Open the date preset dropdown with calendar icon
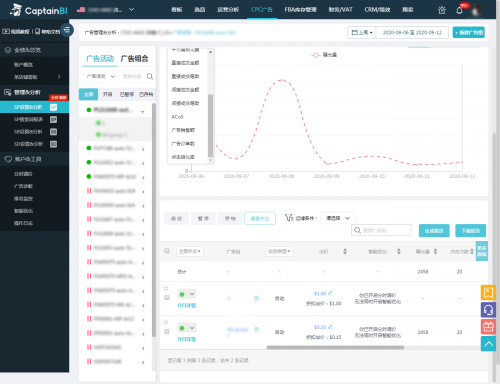 click(362, 32)
